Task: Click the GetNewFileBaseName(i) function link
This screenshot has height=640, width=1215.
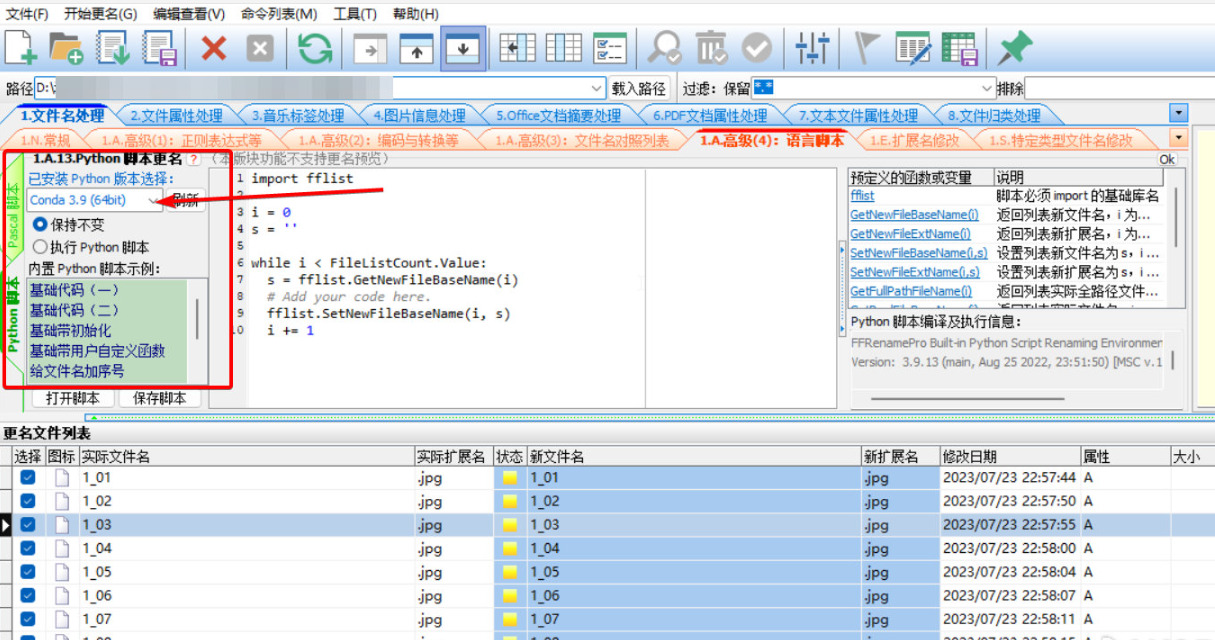Action: click(914, 215)
